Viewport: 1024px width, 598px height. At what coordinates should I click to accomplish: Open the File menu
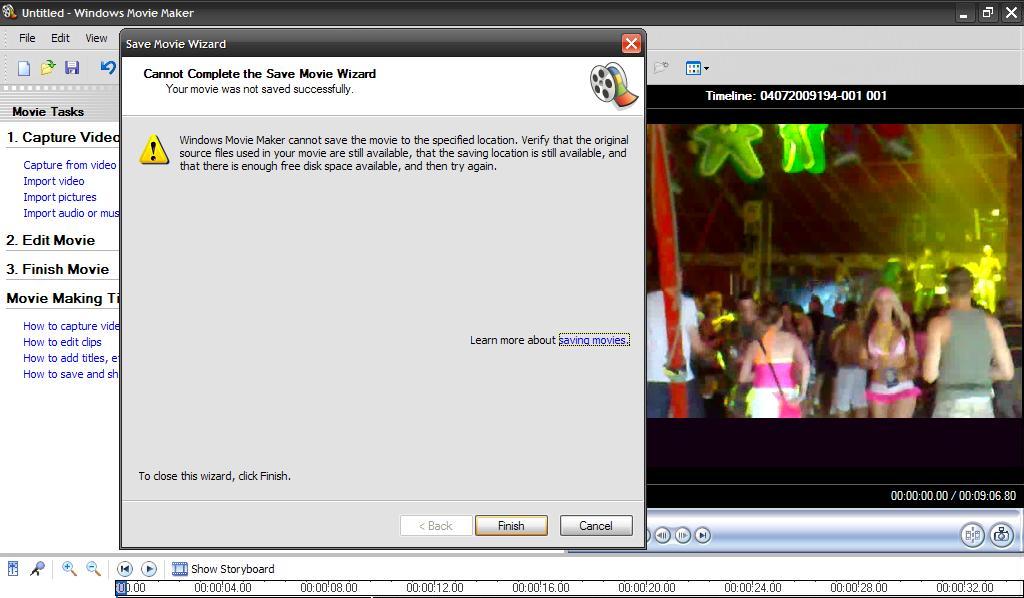27,38
